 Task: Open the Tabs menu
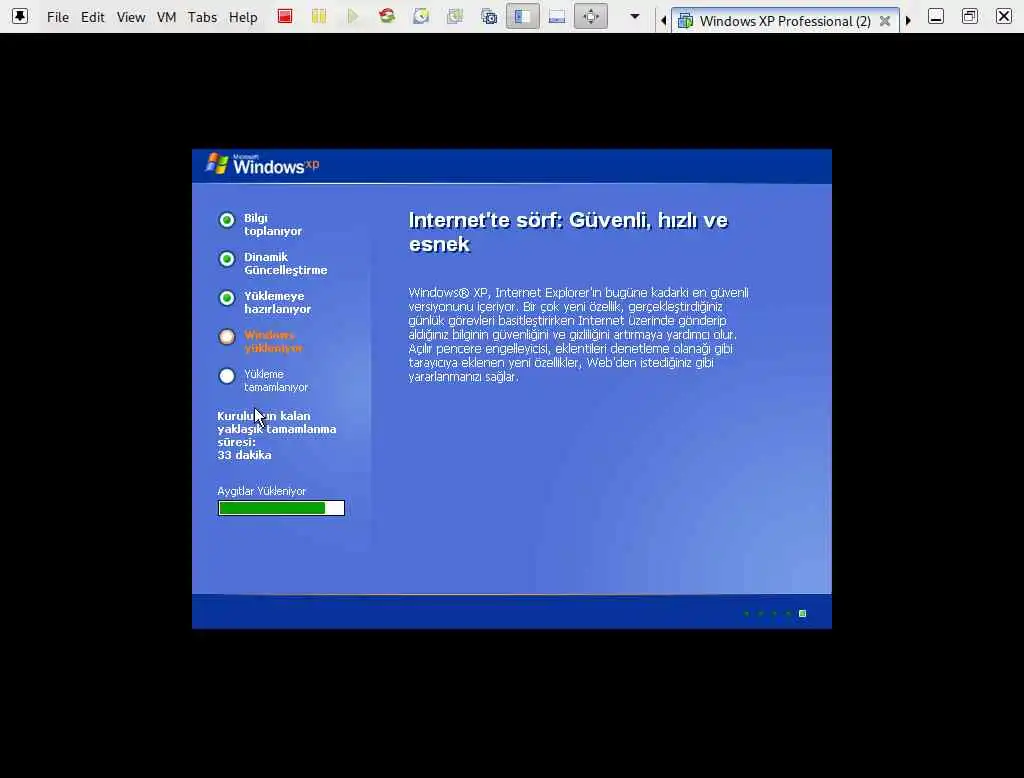coord(202,17)
